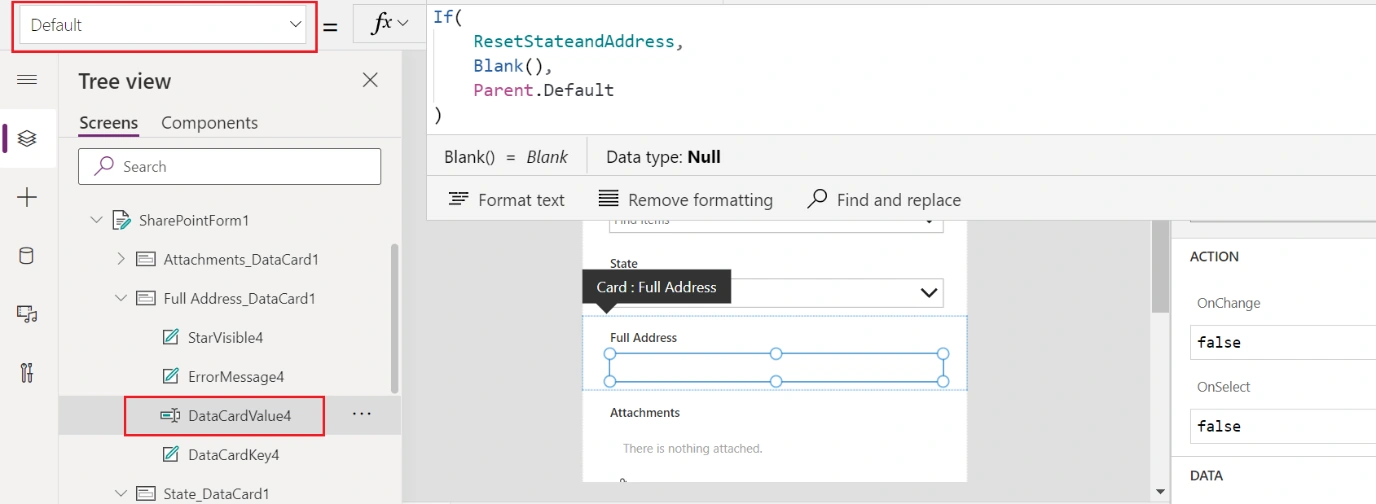This screenshot has height=504, width=1376.
Task: Select the Screens tab
Action: (x=108, y=123)
